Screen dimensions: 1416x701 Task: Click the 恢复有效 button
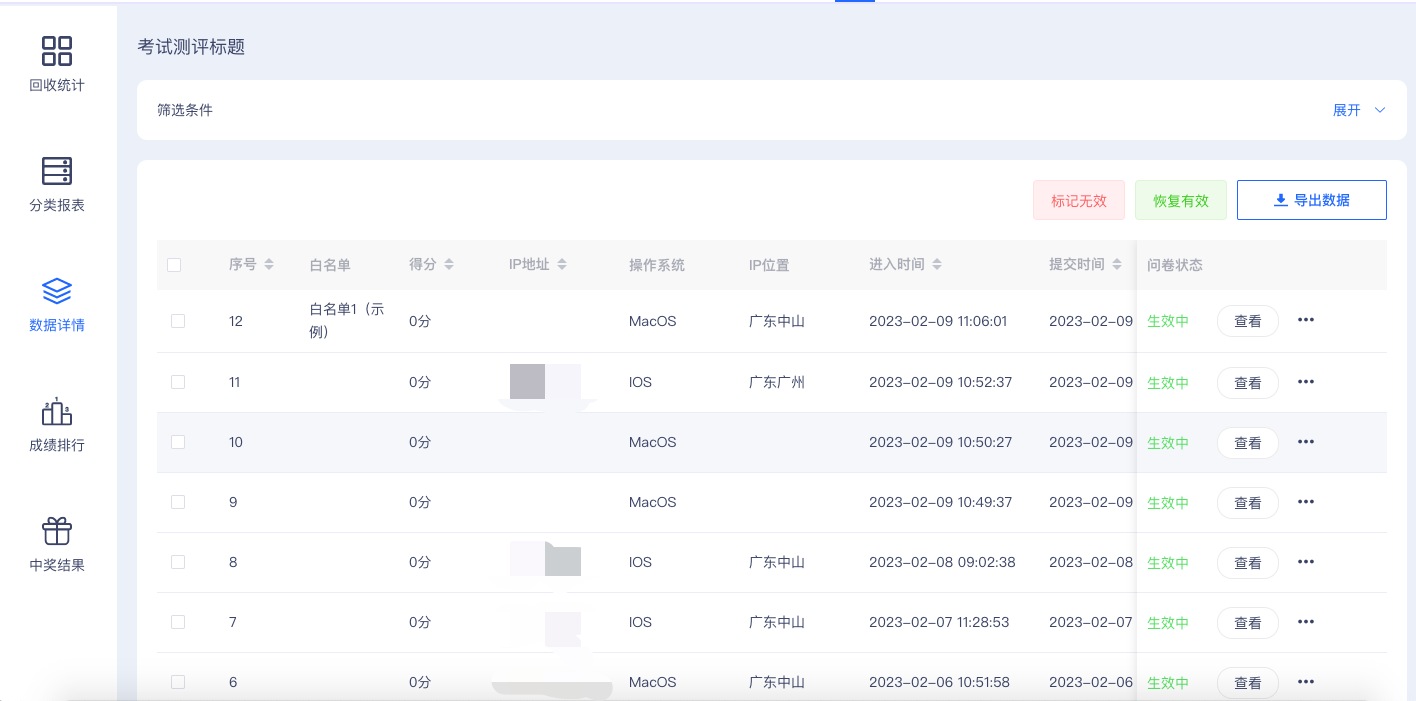(x=1181, y=200)
